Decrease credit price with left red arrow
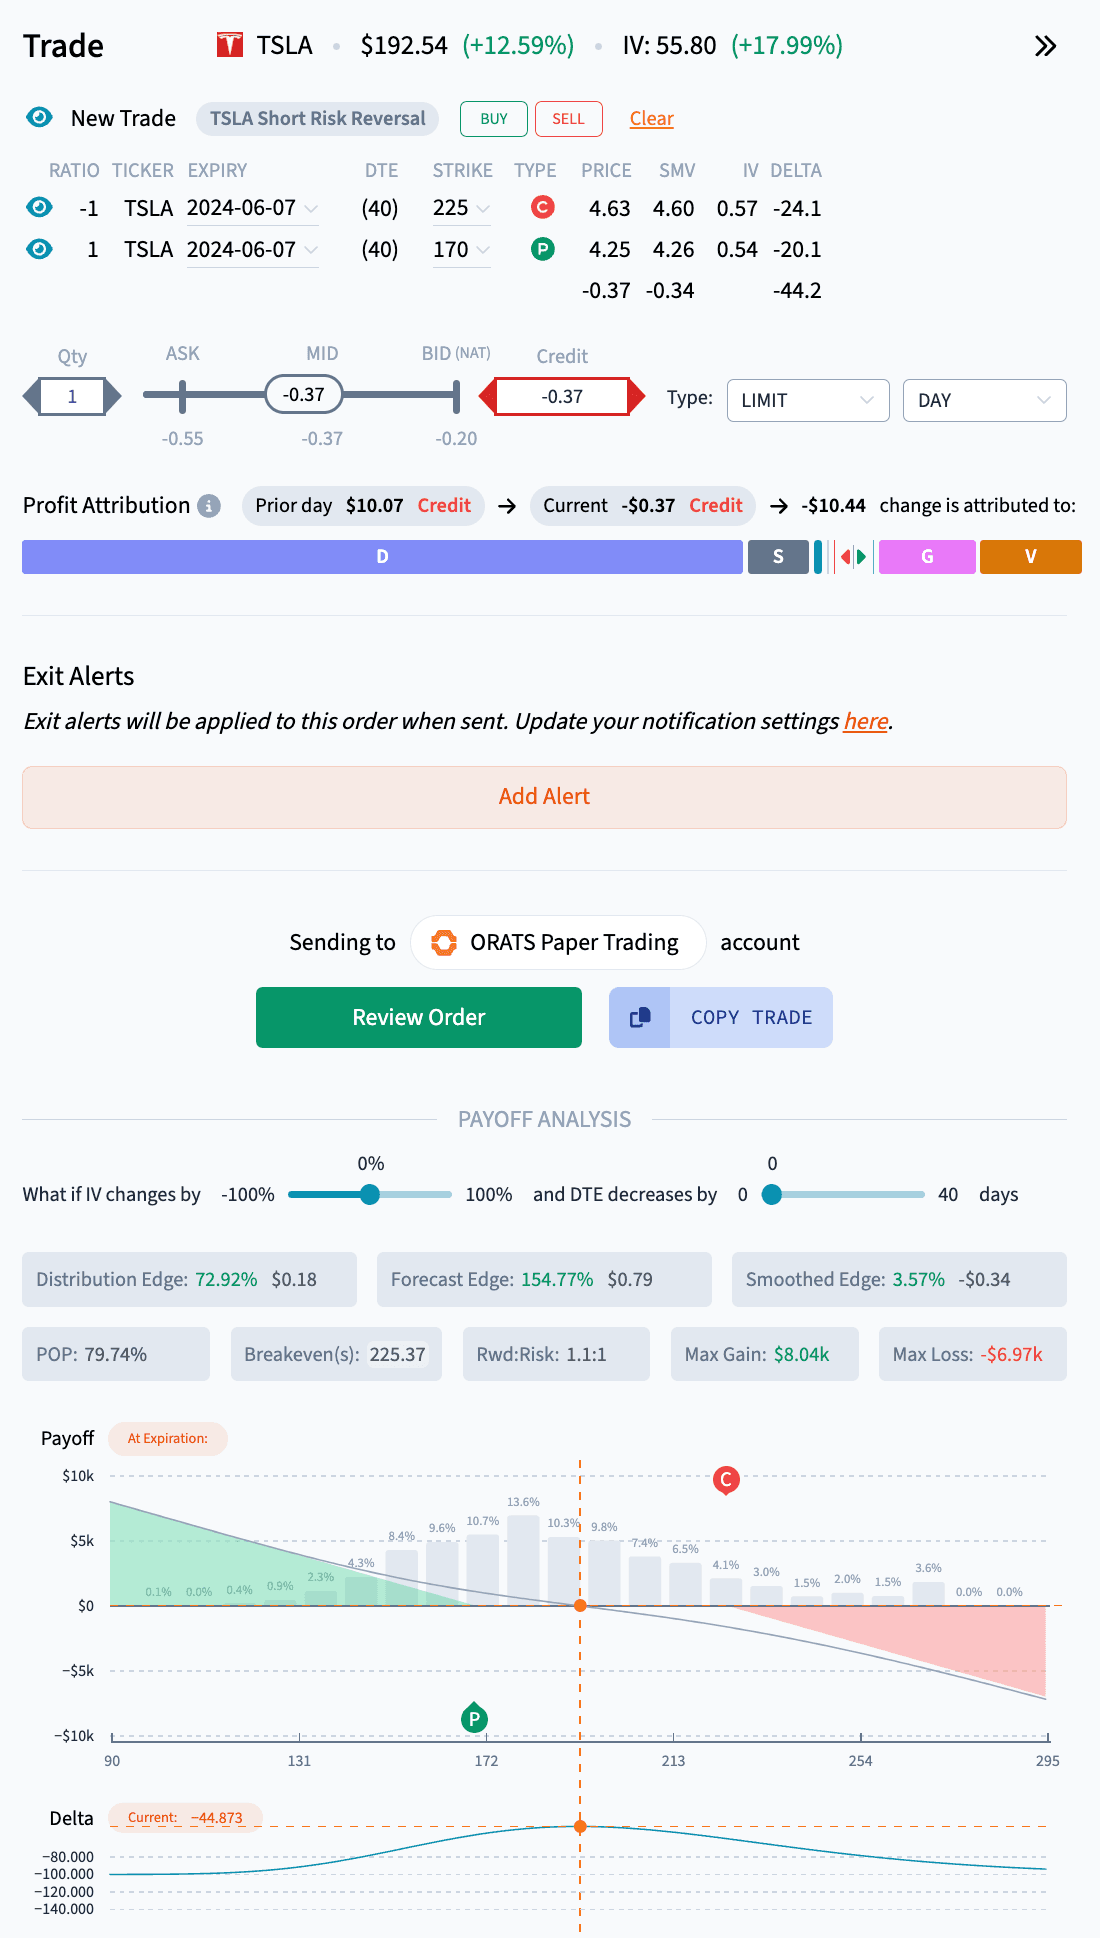The height and width of the screenshot is (1938, 1100). (x=488, y=397)
